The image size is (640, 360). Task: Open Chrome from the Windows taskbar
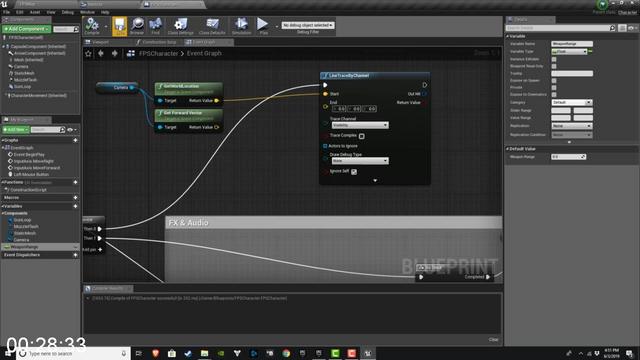(286, 353)
